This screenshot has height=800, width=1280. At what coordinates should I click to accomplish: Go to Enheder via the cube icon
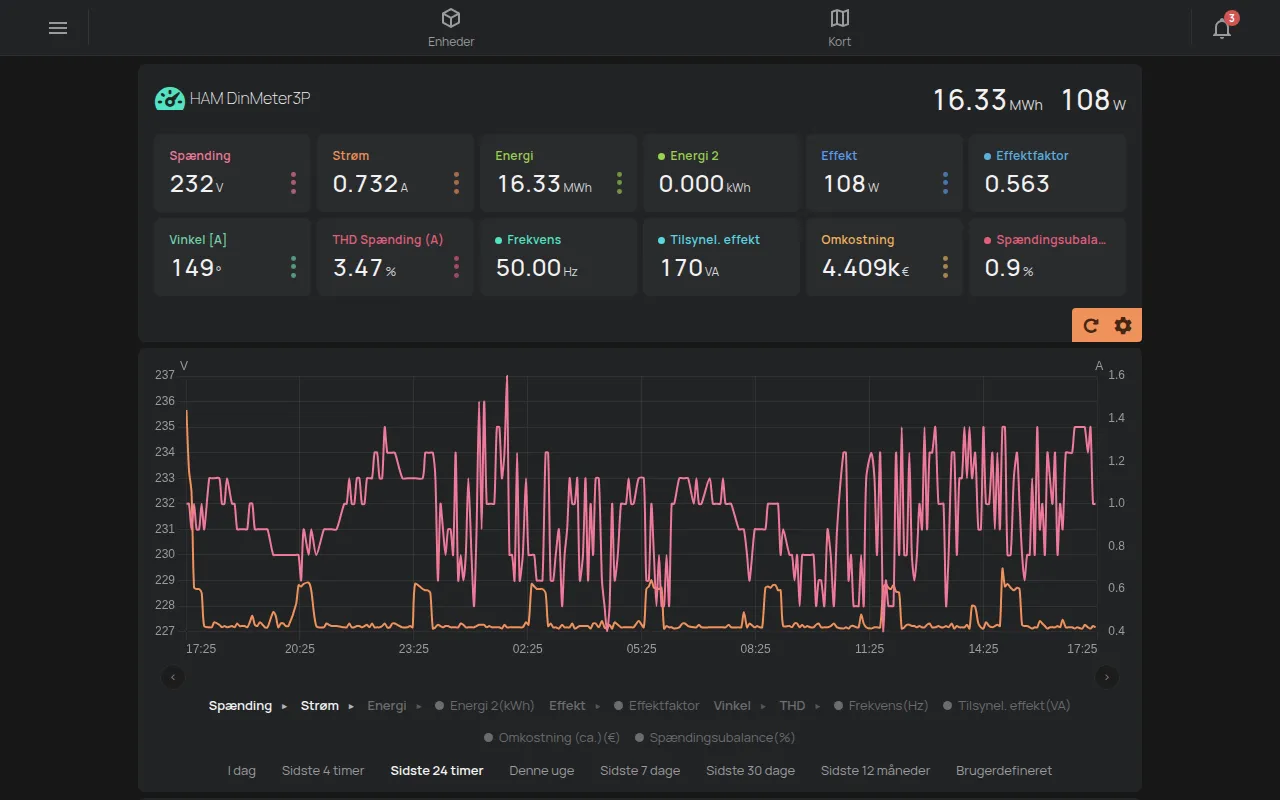click(451, 28)
